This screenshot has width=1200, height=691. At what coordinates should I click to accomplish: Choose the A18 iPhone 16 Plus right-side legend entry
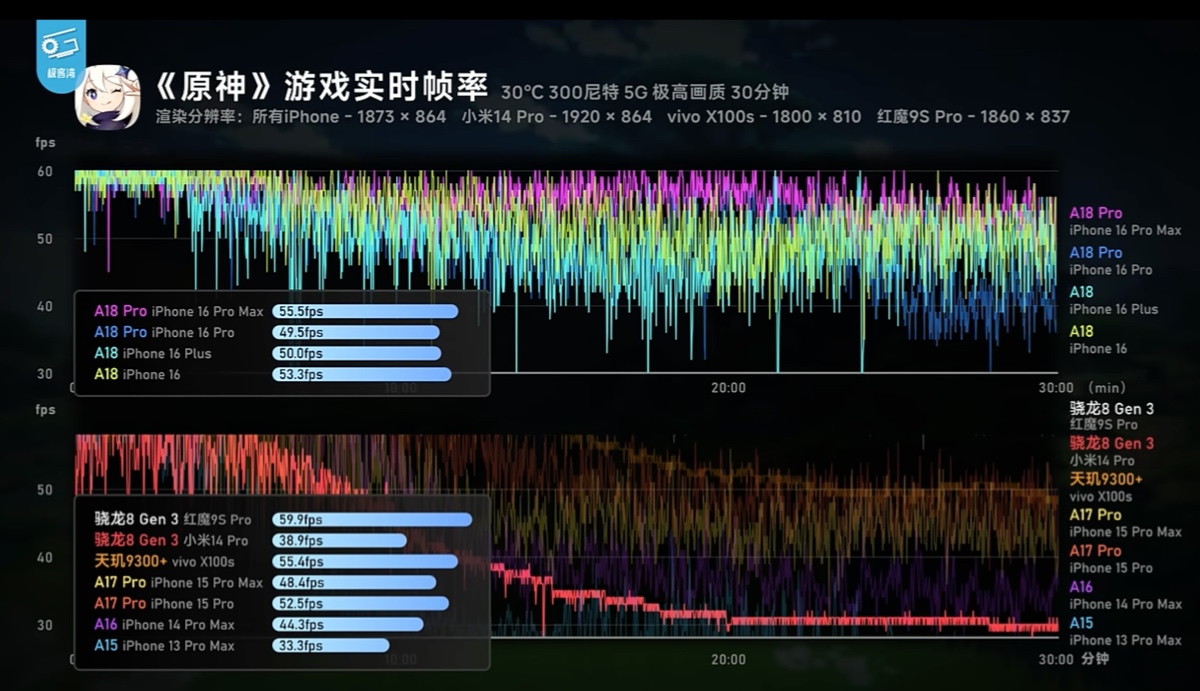tap(1113, 300)
